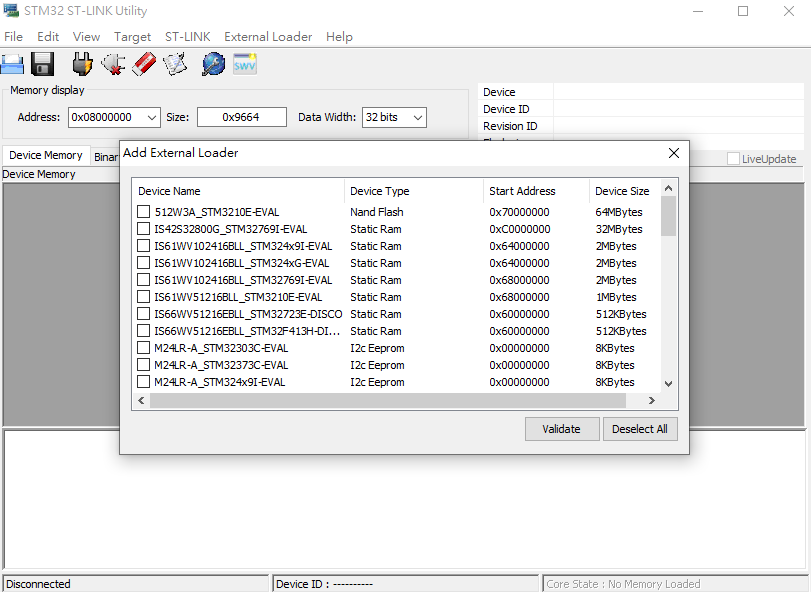This screenshot has height=592, width=812.
Task: Switch to the Device Memory tab
Action: coord(46,155)
